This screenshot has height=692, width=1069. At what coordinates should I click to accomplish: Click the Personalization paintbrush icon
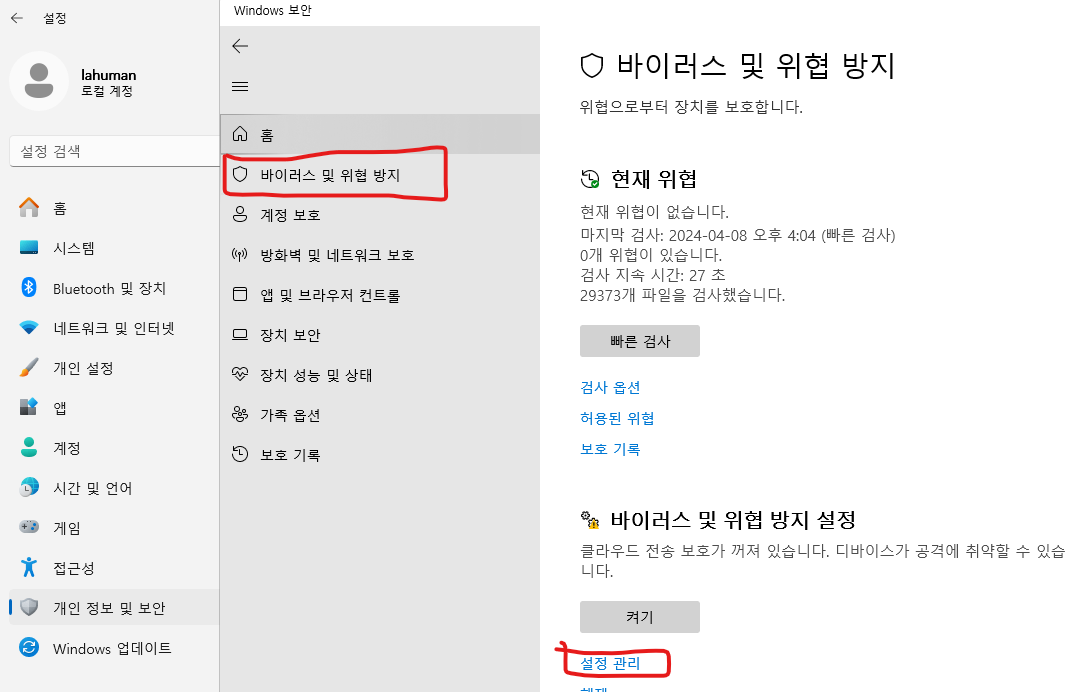tap(29, 368)
